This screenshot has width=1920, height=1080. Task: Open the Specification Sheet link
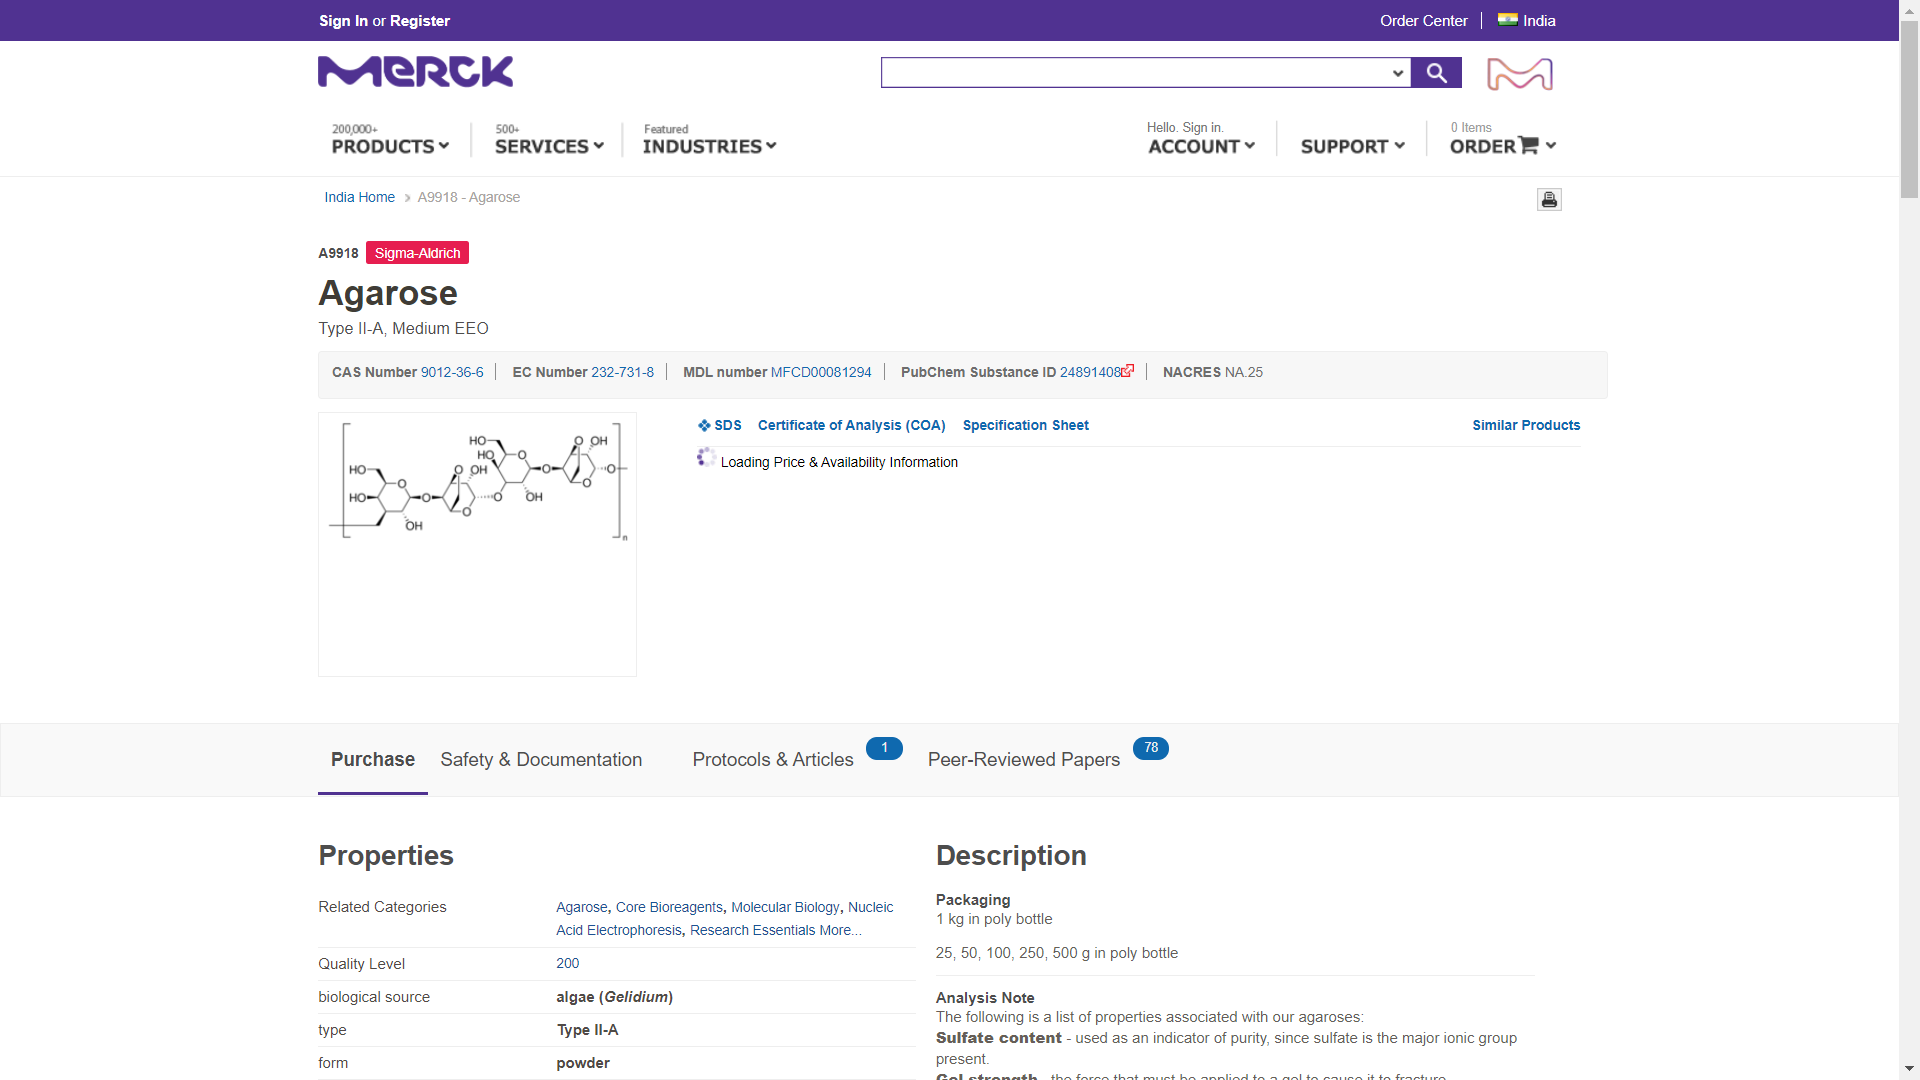[1026, 425]
